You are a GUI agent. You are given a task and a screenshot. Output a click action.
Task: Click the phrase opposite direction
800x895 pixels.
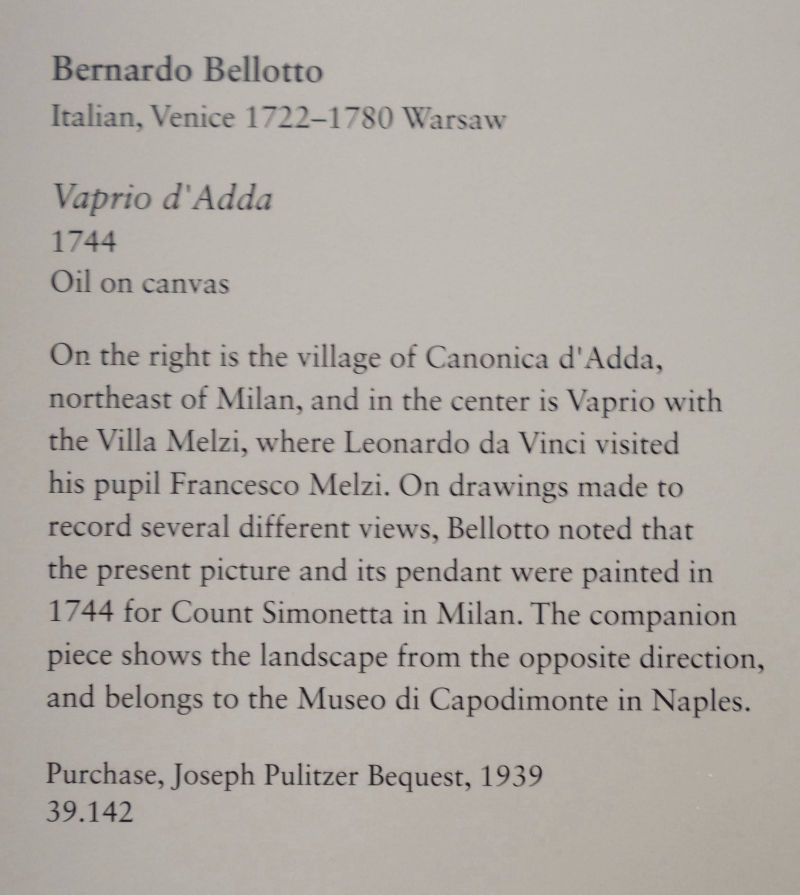click(639, 659)
